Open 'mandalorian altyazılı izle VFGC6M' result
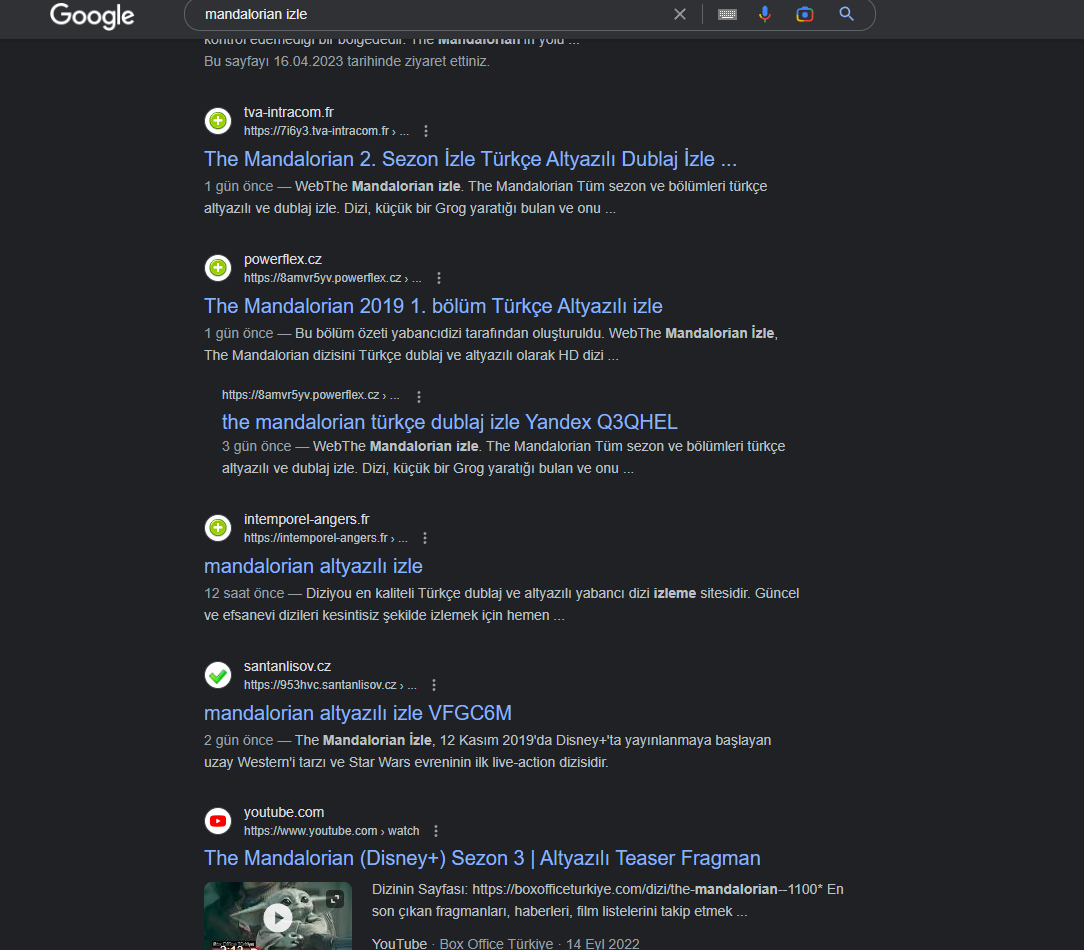Image resolution: width=1084 pixels, height=950 pixels. tap(357, 713)
